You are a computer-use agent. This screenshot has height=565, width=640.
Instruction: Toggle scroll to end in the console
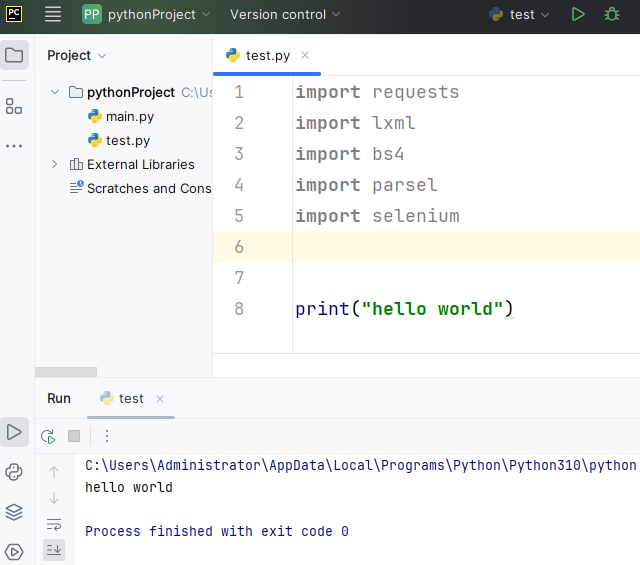(x=54, y=549)
